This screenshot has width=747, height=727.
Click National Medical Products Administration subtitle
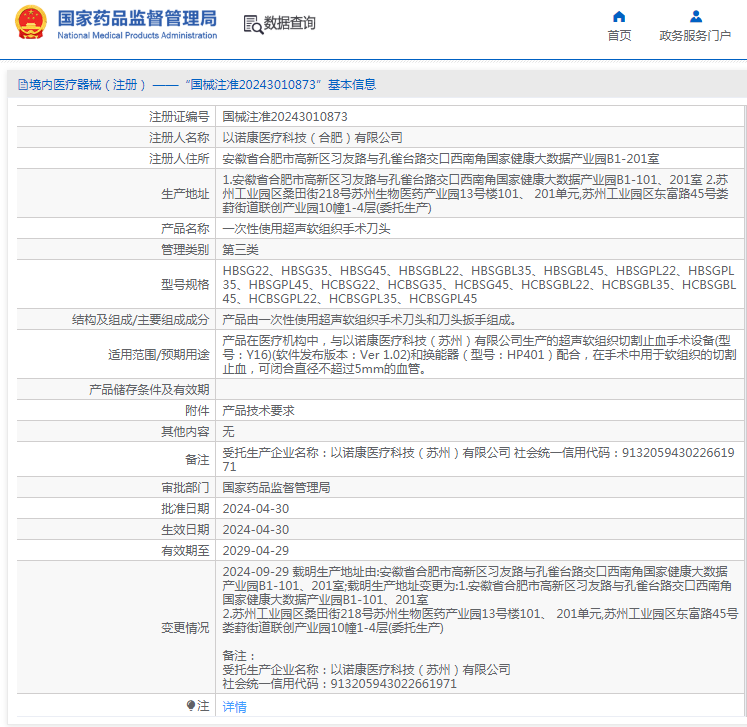137,35
